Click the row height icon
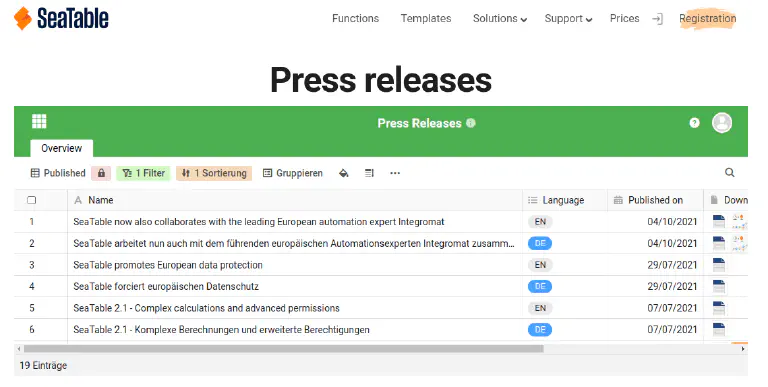768x387 pixels. coord(369,173)
